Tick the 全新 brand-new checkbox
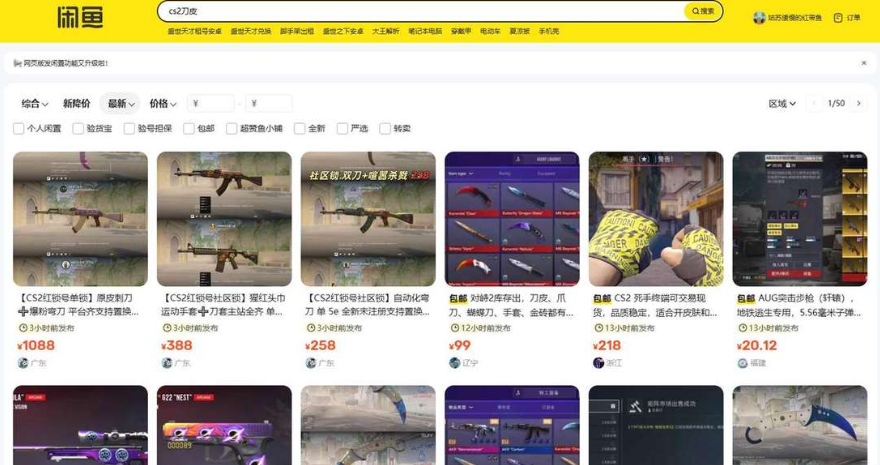The width and height of the screenshot is (880, 465). (300, 128)
